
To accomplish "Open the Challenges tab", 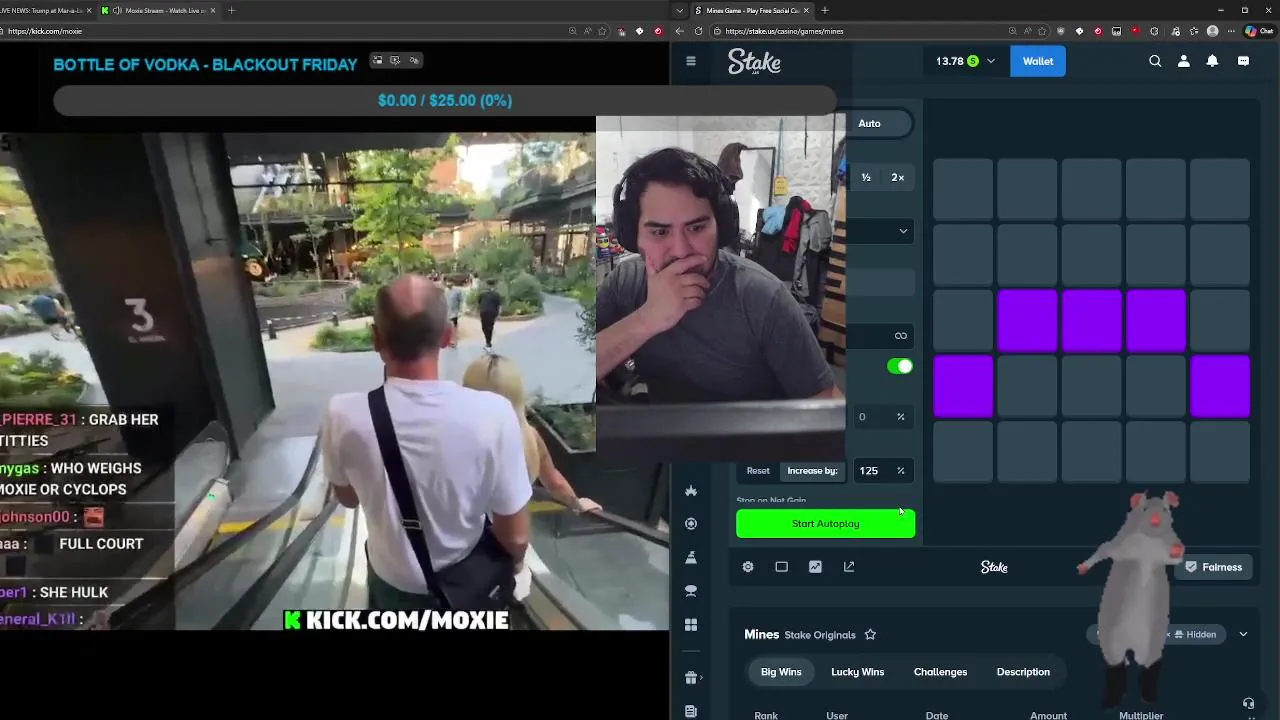I will (x=940, y=672).
